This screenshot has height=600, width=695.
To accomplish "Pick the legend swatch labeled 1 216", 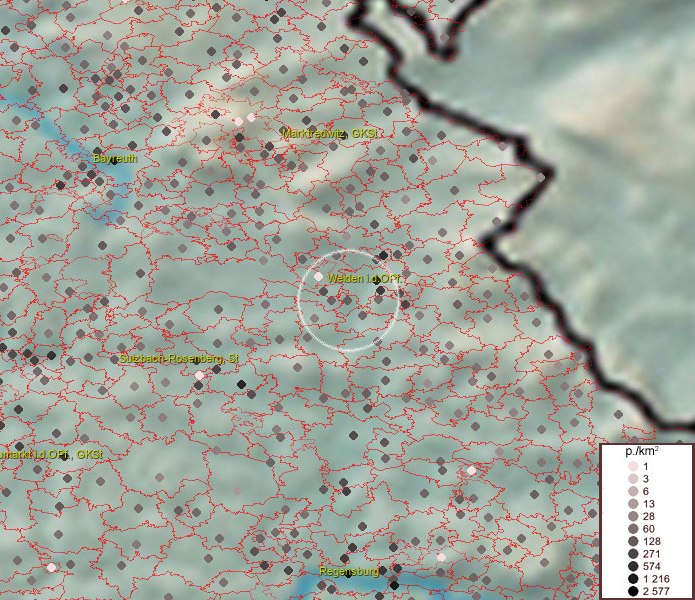I will pyautogui.click(x=632, y=579).
